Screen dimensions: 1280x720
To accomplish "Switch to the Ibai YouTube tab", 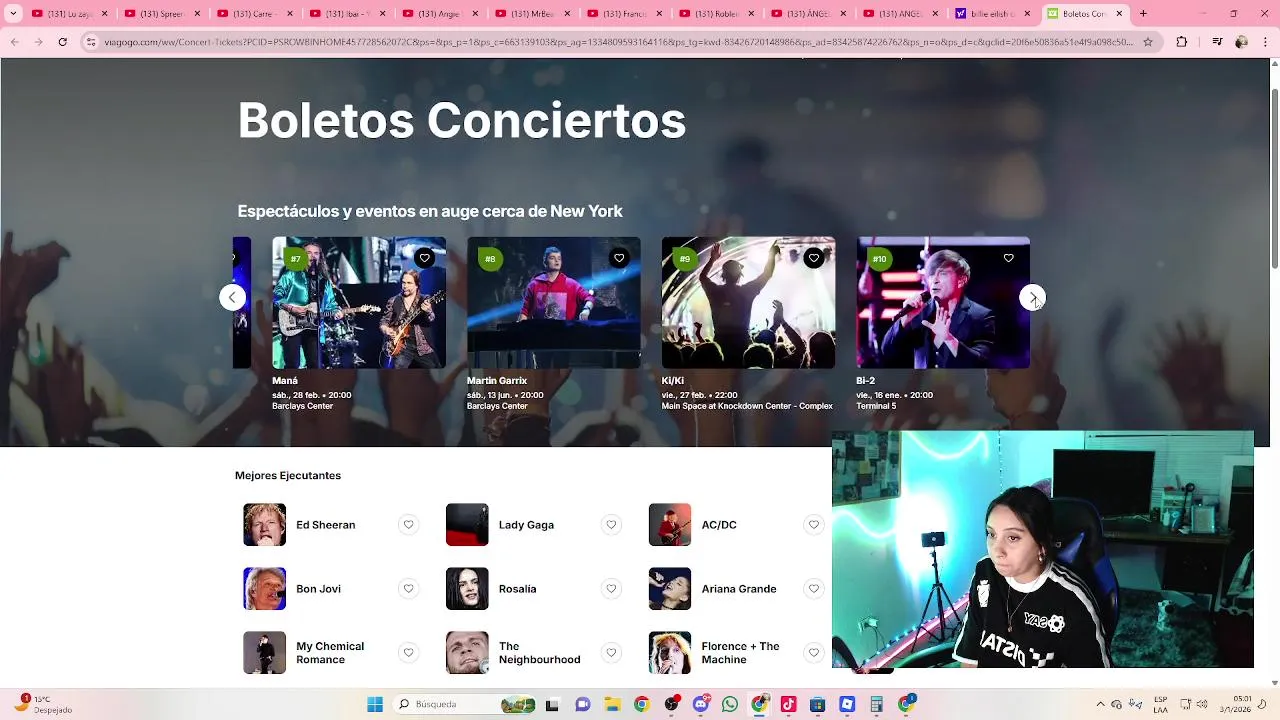I will click(x=346, y=14).
